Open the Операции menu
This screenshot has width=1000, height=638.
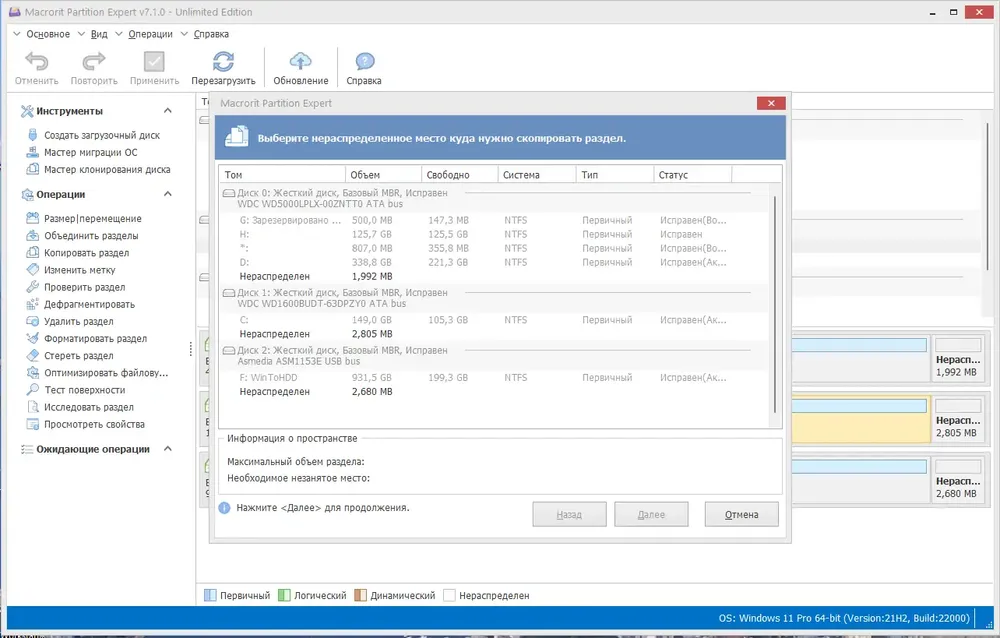point(150,34)
